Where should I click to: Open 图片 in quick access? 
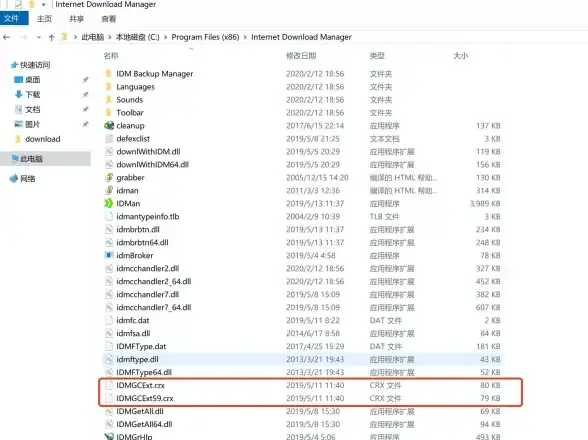coord(33,124)
